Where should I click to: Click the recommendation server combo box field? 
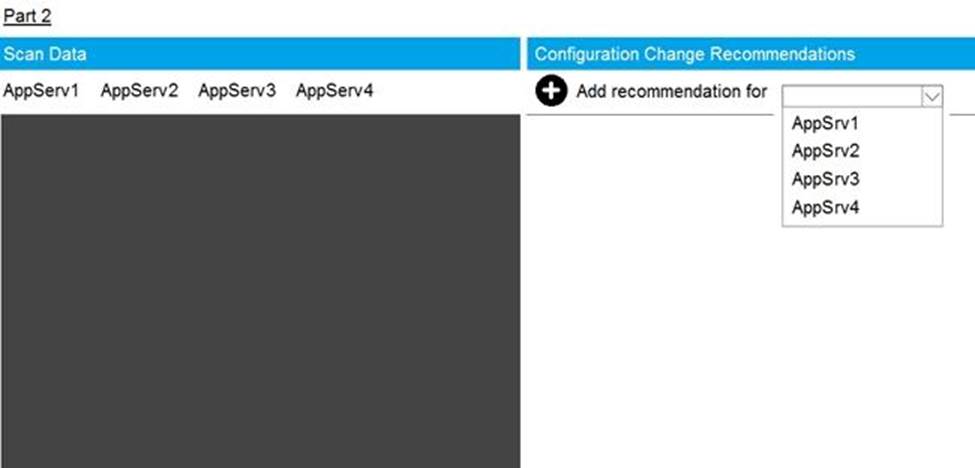(851, 96)
